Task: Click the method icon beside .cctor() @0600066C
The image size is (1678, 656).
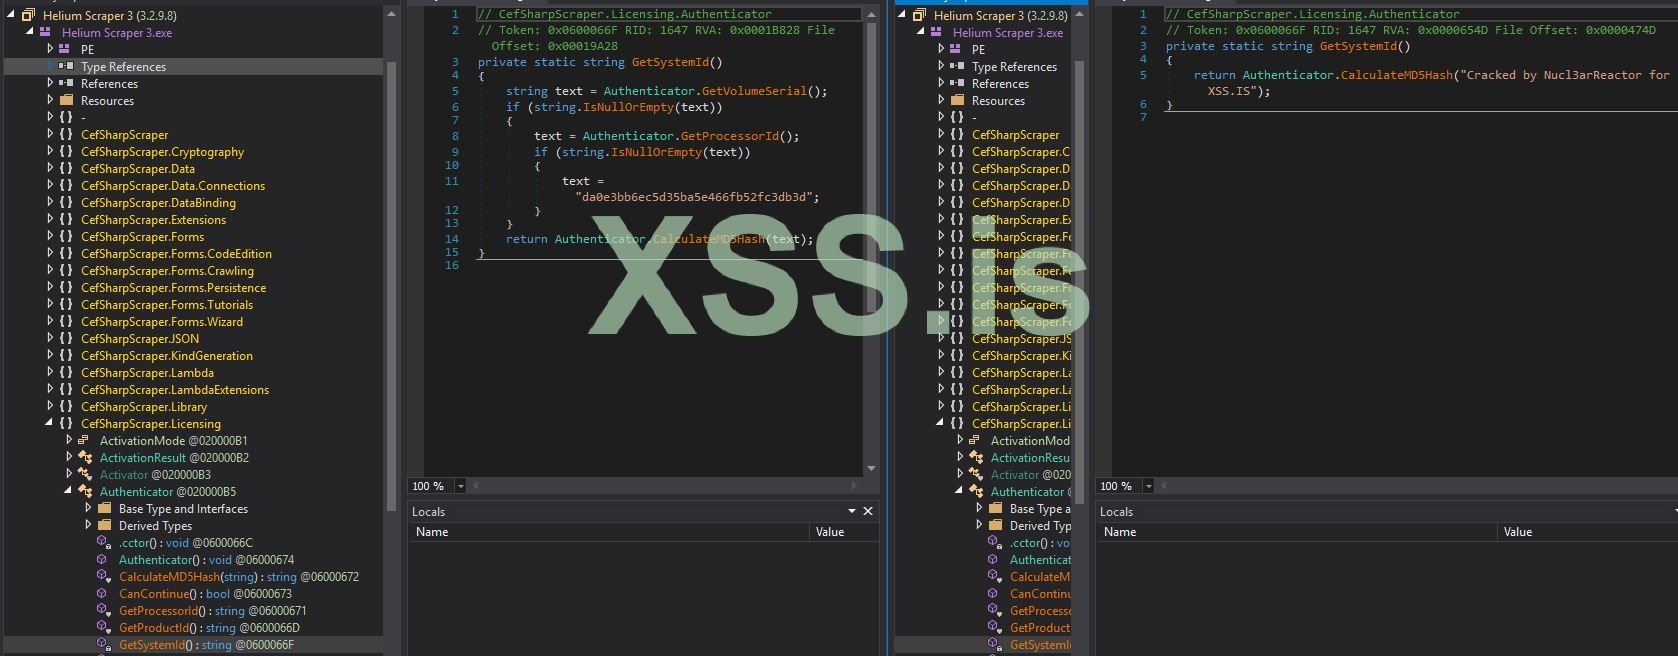Action: tap(103, 542)
